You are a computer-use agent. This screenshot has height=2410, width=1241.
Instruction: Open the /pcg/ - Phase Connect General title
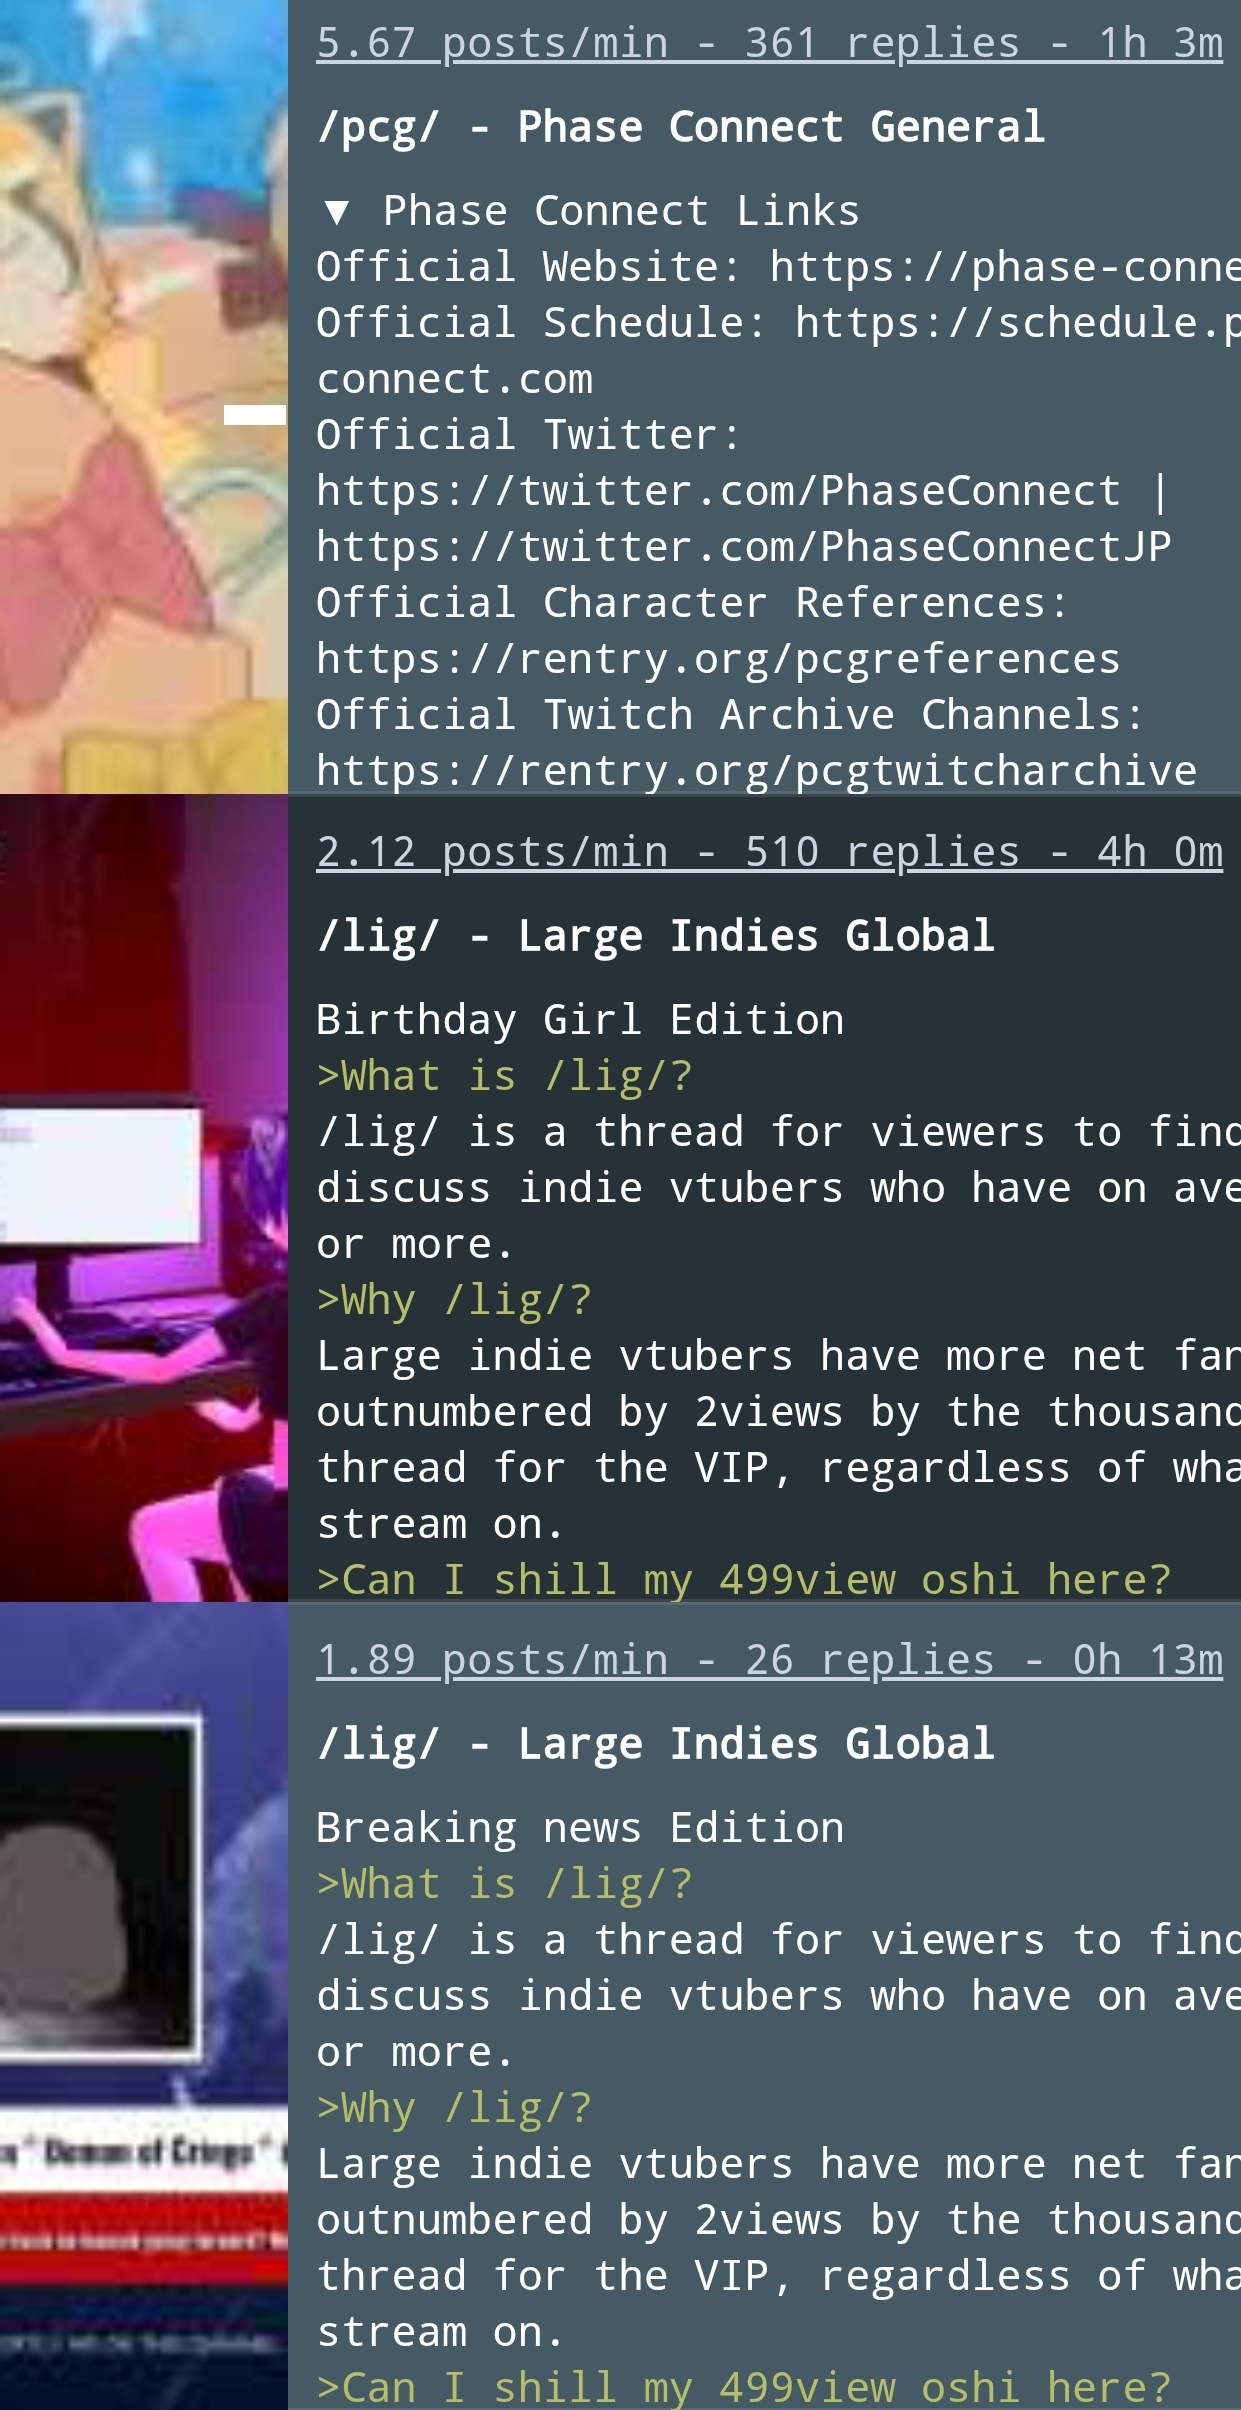click(680, 127)
